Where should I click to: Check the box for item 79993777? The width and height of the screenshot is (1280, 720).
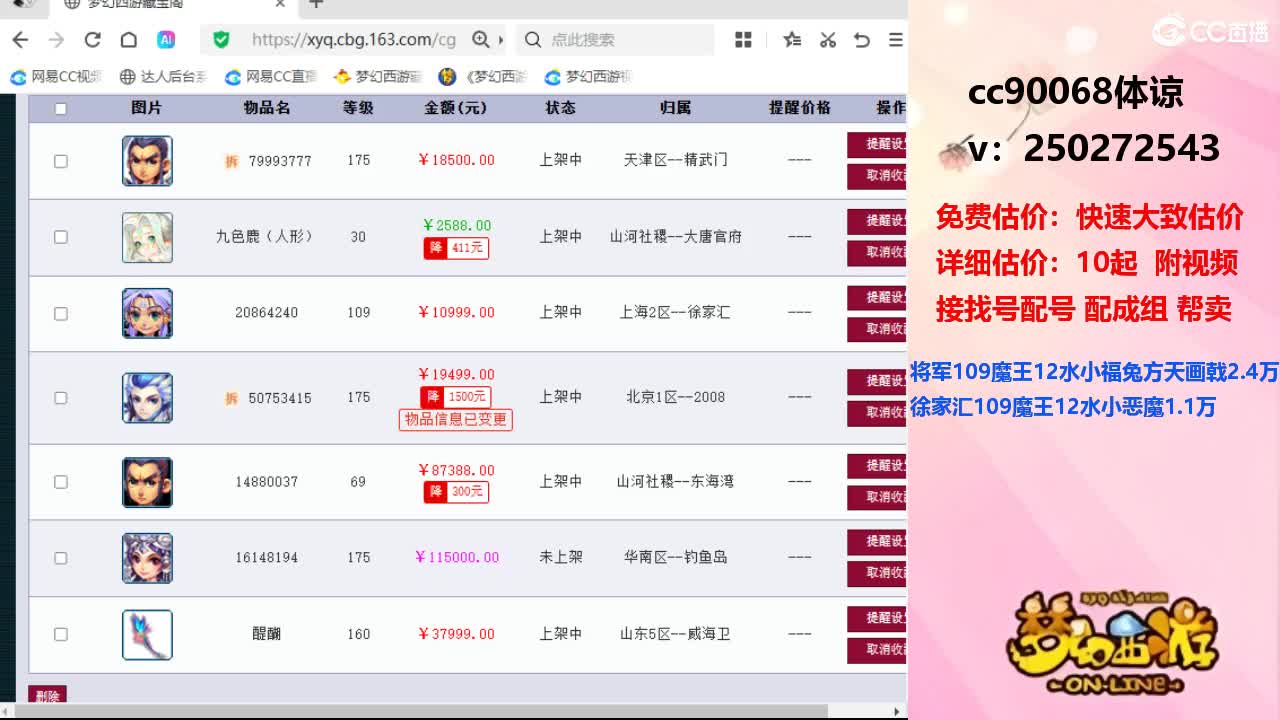(x=60, y=161)
